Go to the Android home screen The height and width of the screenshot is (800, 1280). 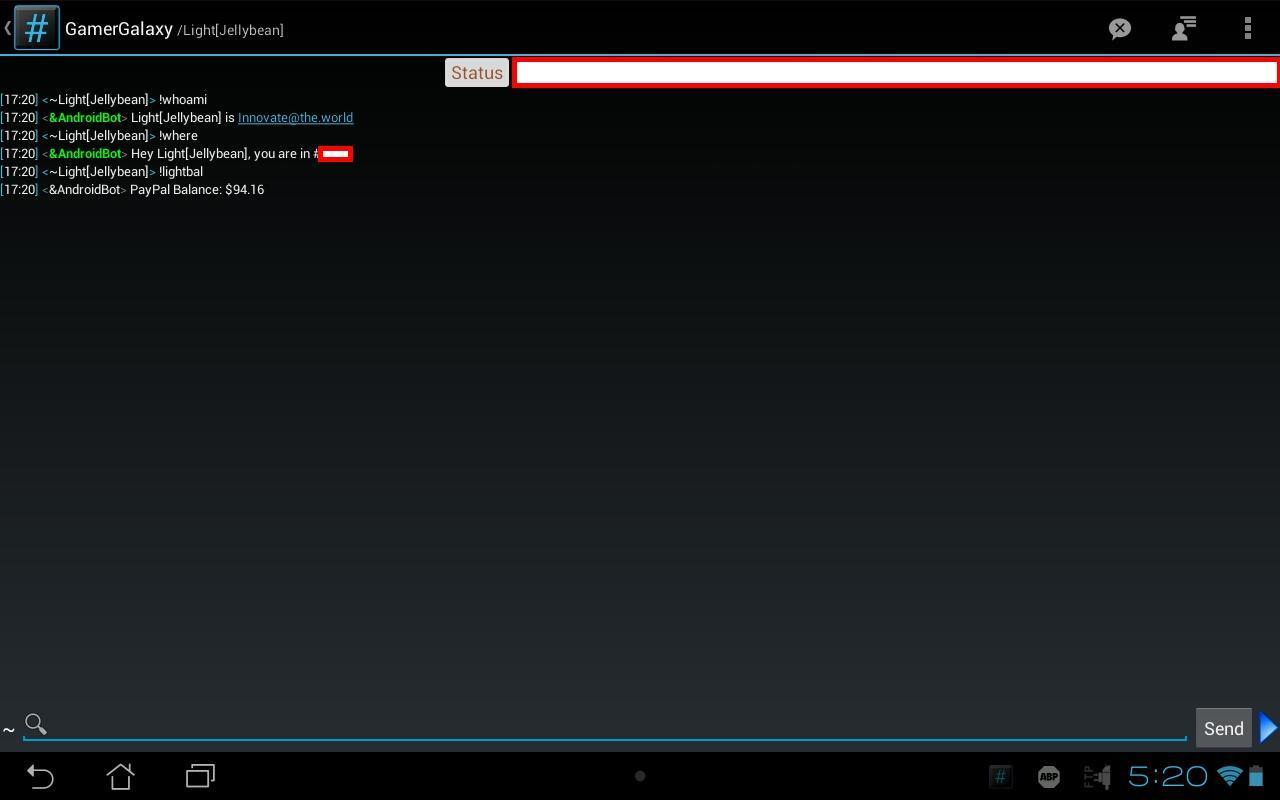coord(120,776)
